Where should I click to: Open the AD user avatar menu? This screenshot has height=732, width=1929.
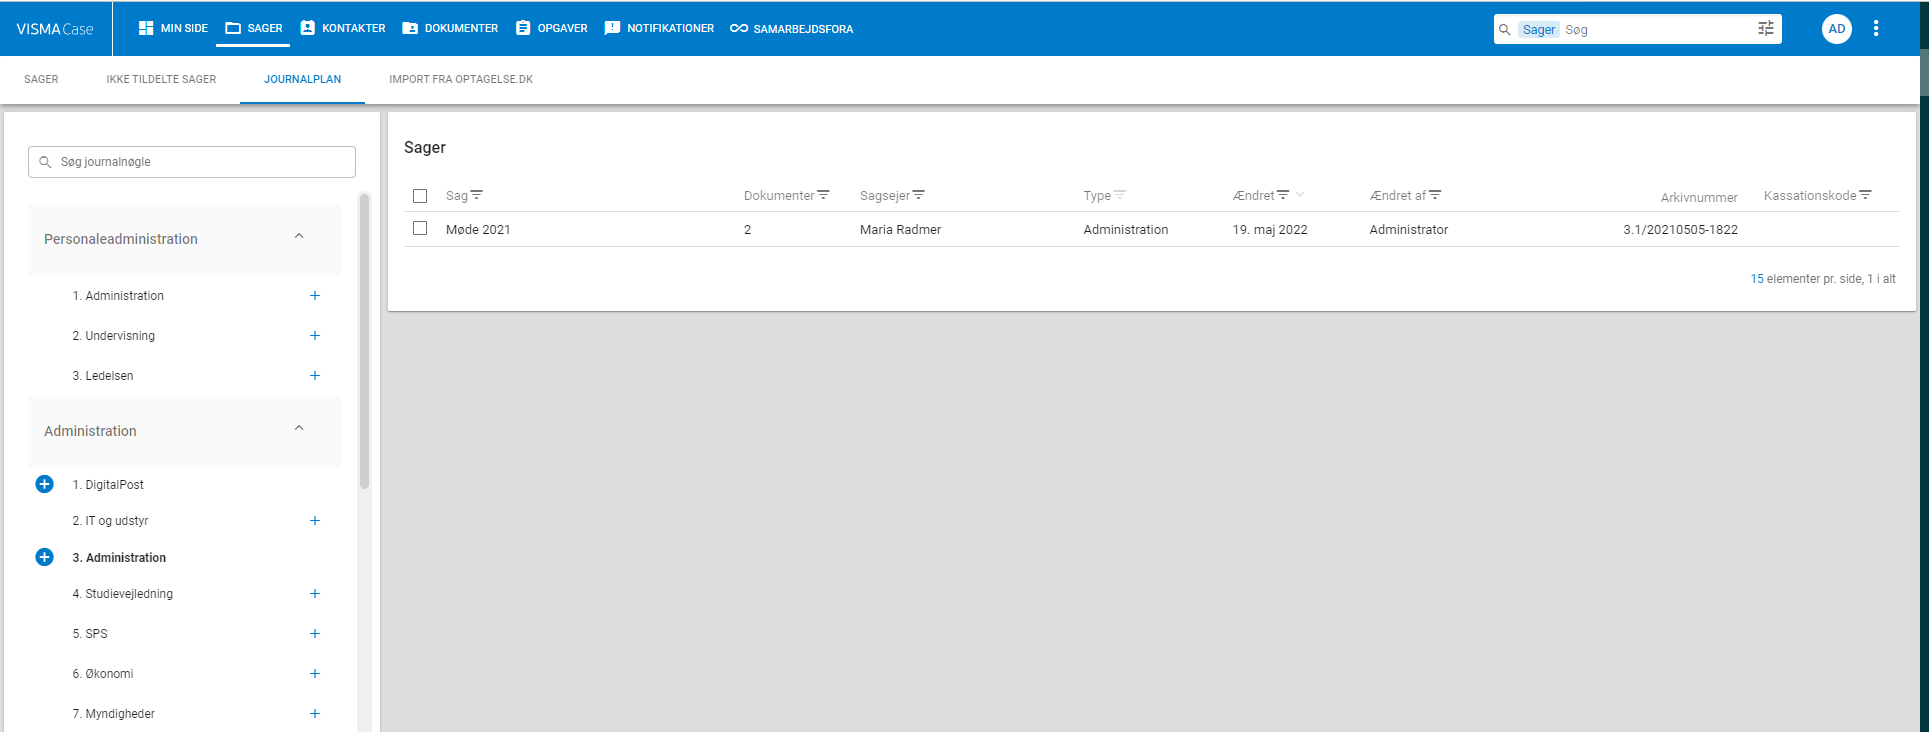[1837, 29]
